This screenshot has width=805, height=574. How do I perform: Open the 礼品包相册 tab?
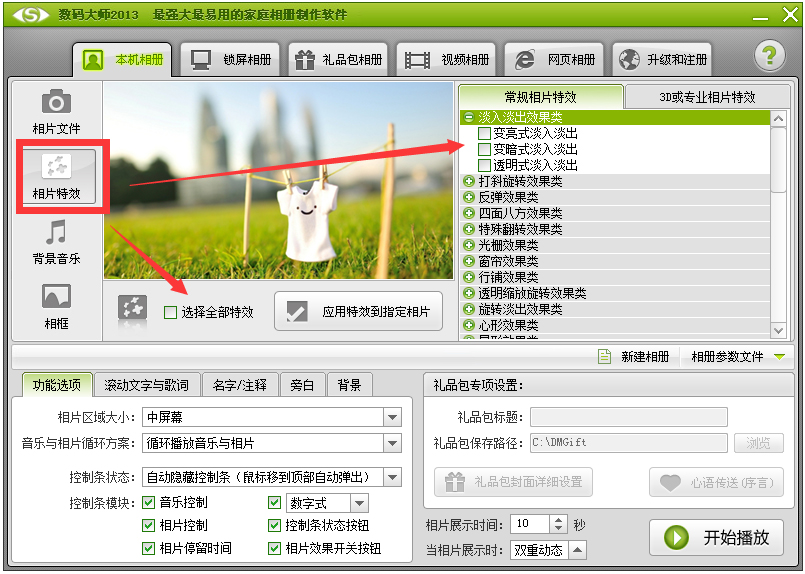[338, 60]
